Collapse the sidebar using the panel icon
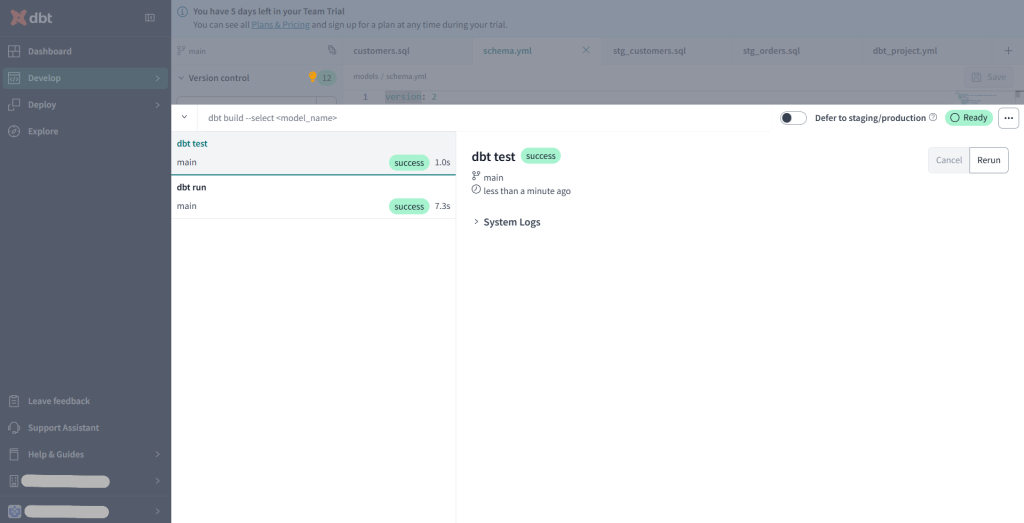Screen dimensions: 1024x523 150,18
